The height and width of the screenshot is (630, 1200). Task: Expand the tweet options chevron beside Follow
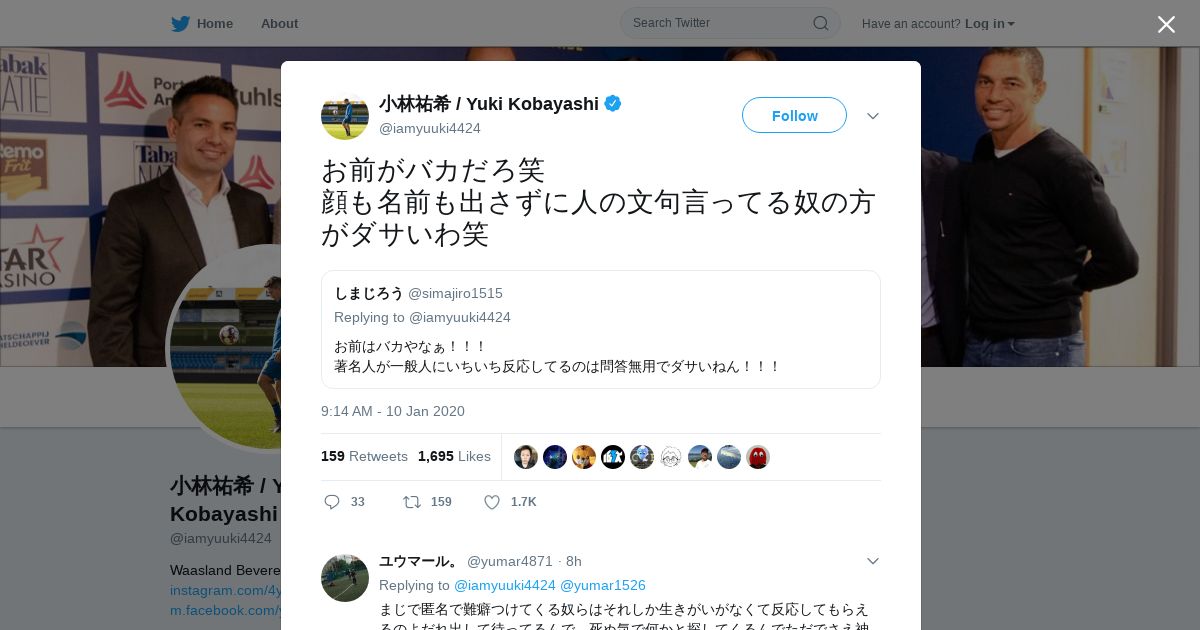point(873,116)
